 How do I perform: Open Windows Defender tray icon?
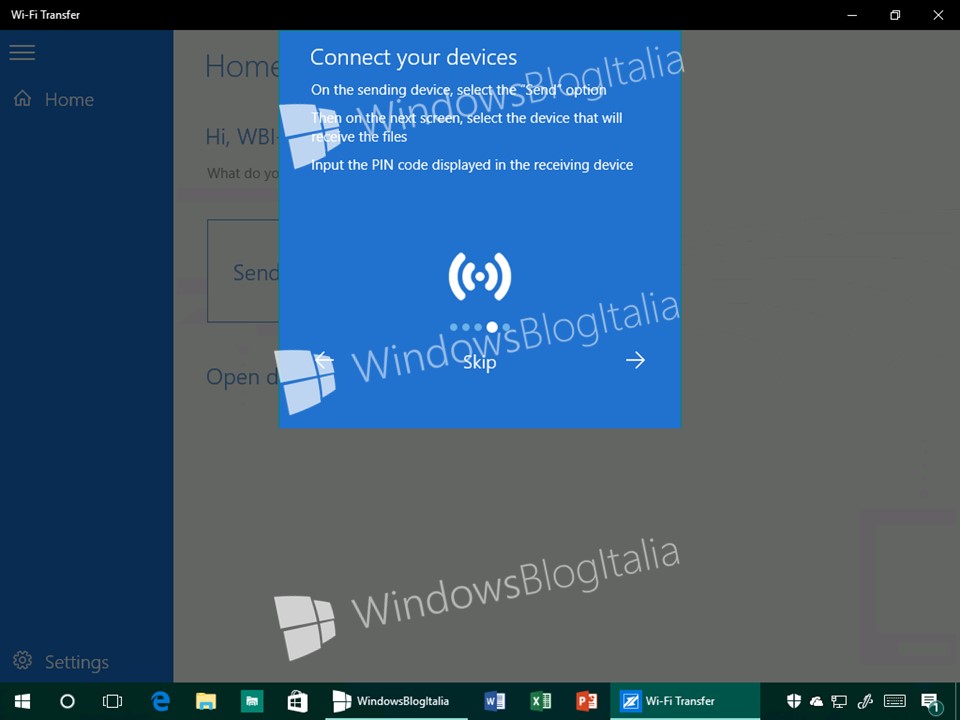(793, 701)
